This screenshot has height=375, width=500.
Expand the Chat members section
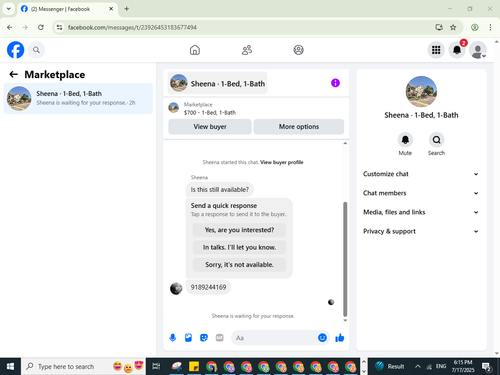pyautogui.click(x=421, y=193)
